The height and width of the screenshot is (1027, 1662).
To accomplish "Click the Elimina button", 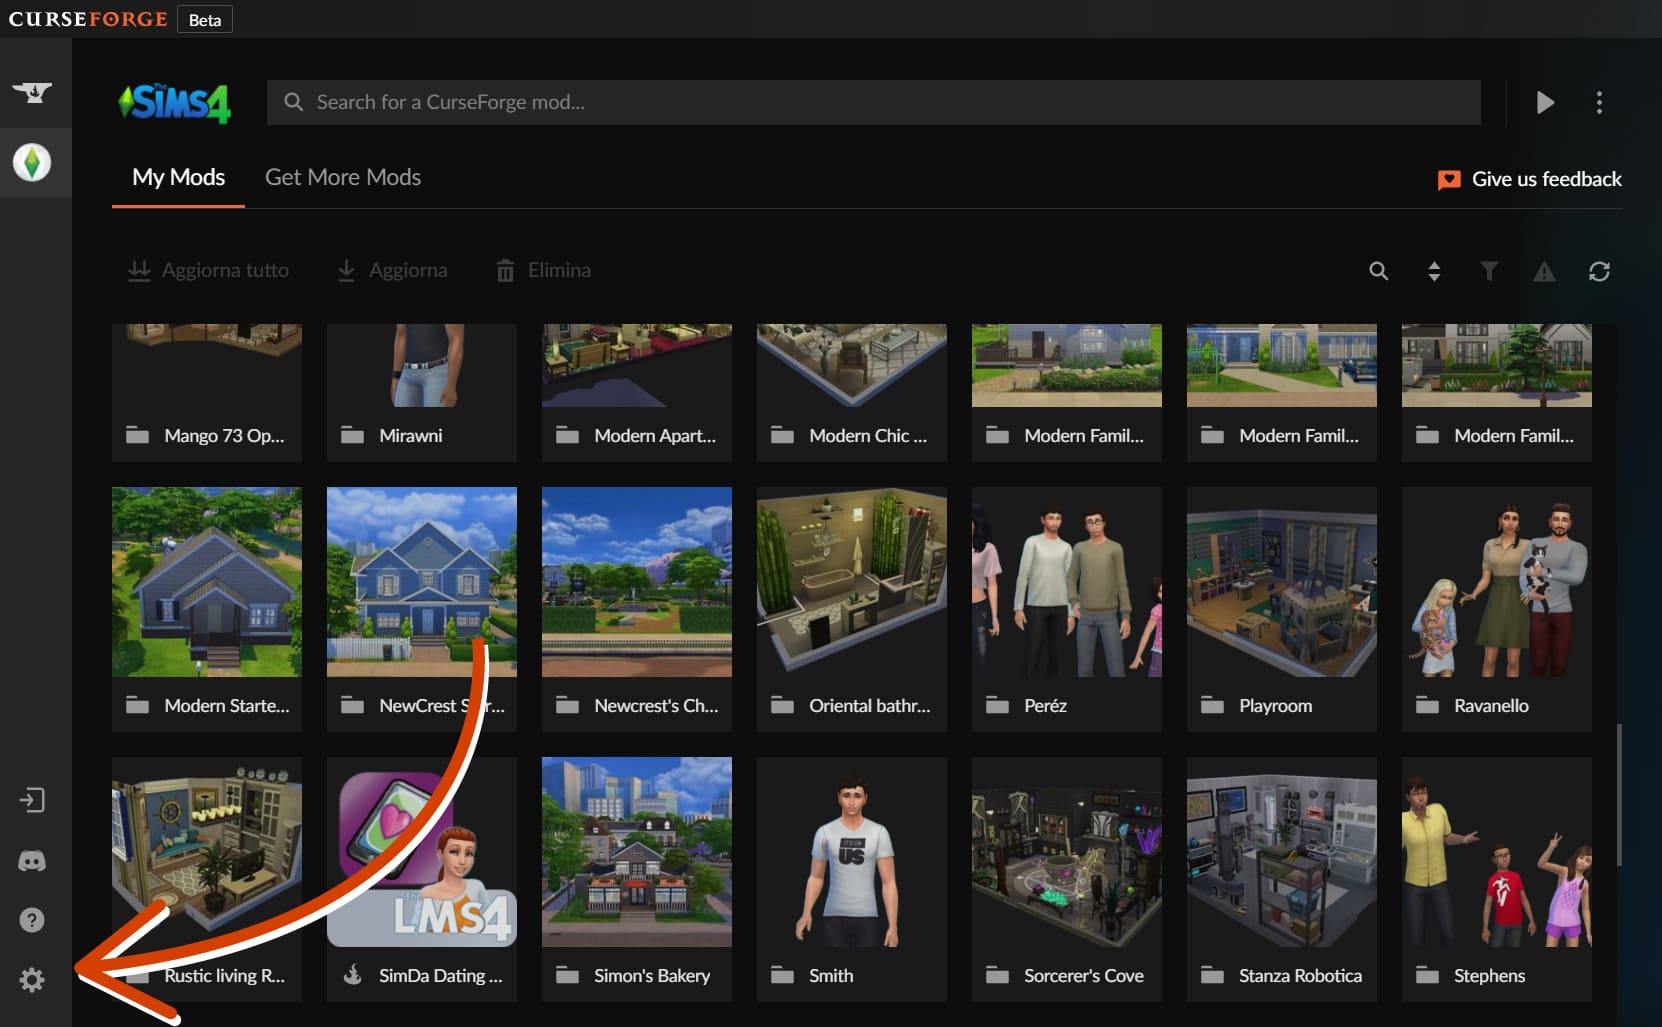I will (544, 270).
